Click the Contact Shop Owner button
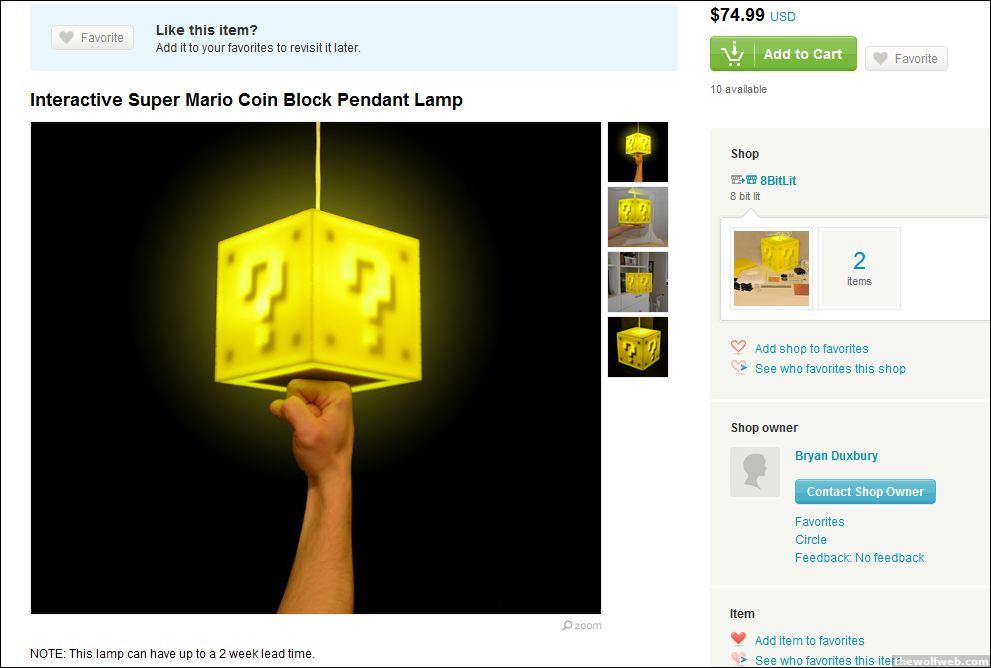Image resolution: width=991 pixels, height=668 pixels. pyautogui.click(x=865, y=492)
